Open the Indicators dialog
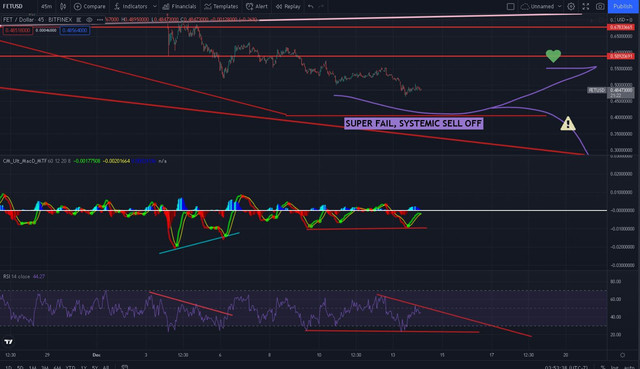 coord(131,6)
